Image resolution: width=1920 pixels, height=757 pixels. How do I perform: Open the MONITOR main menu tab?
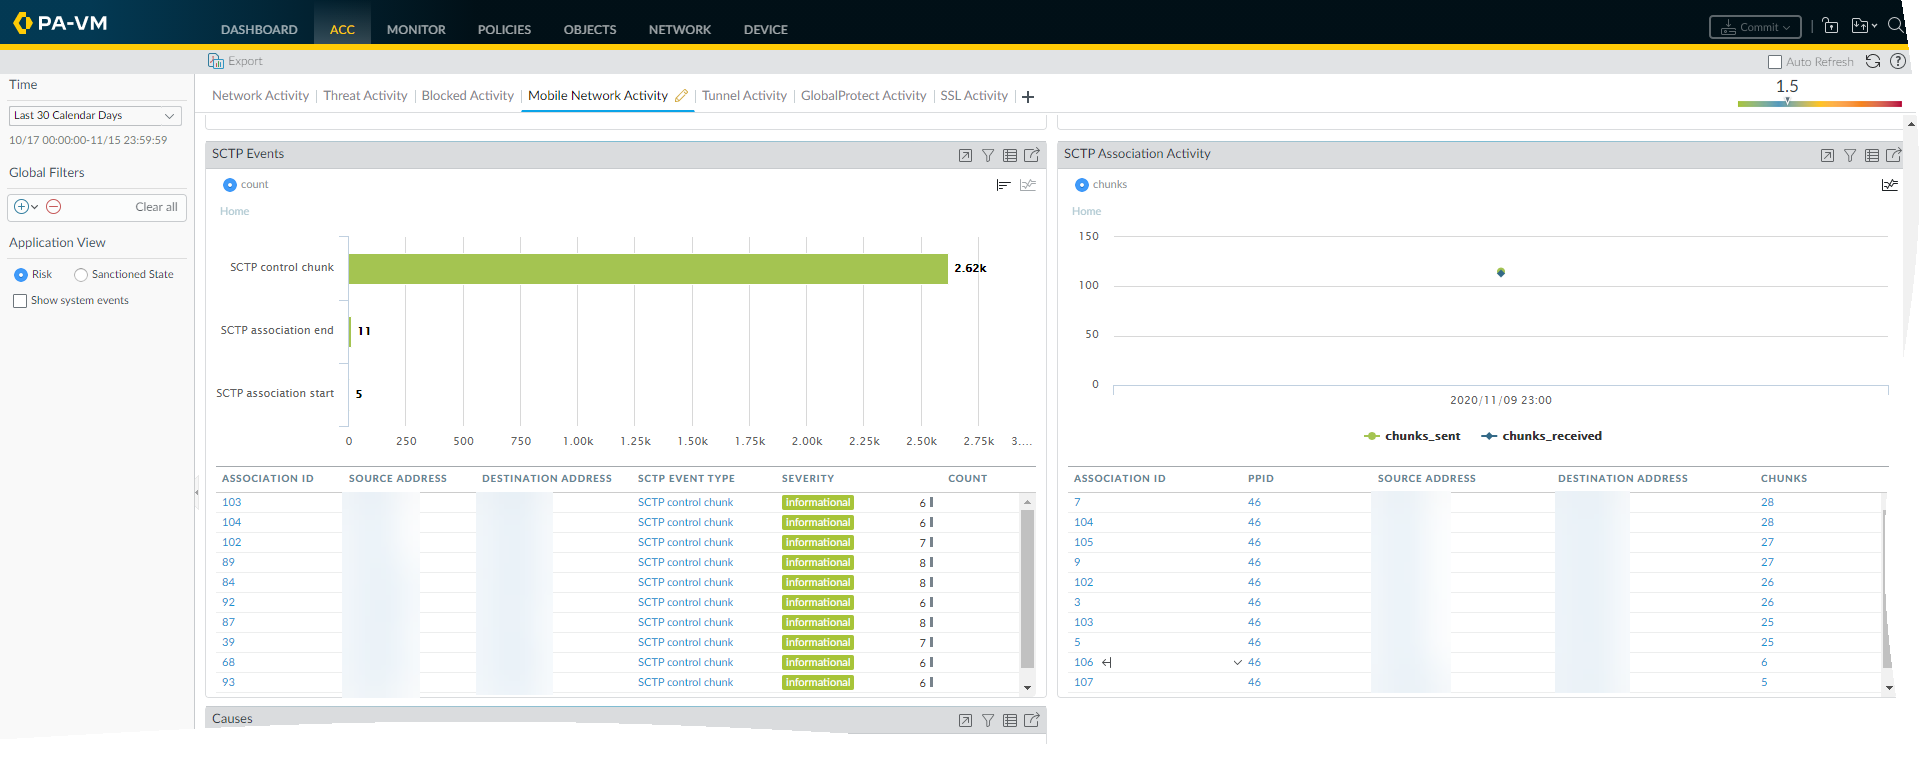(416, 30)
